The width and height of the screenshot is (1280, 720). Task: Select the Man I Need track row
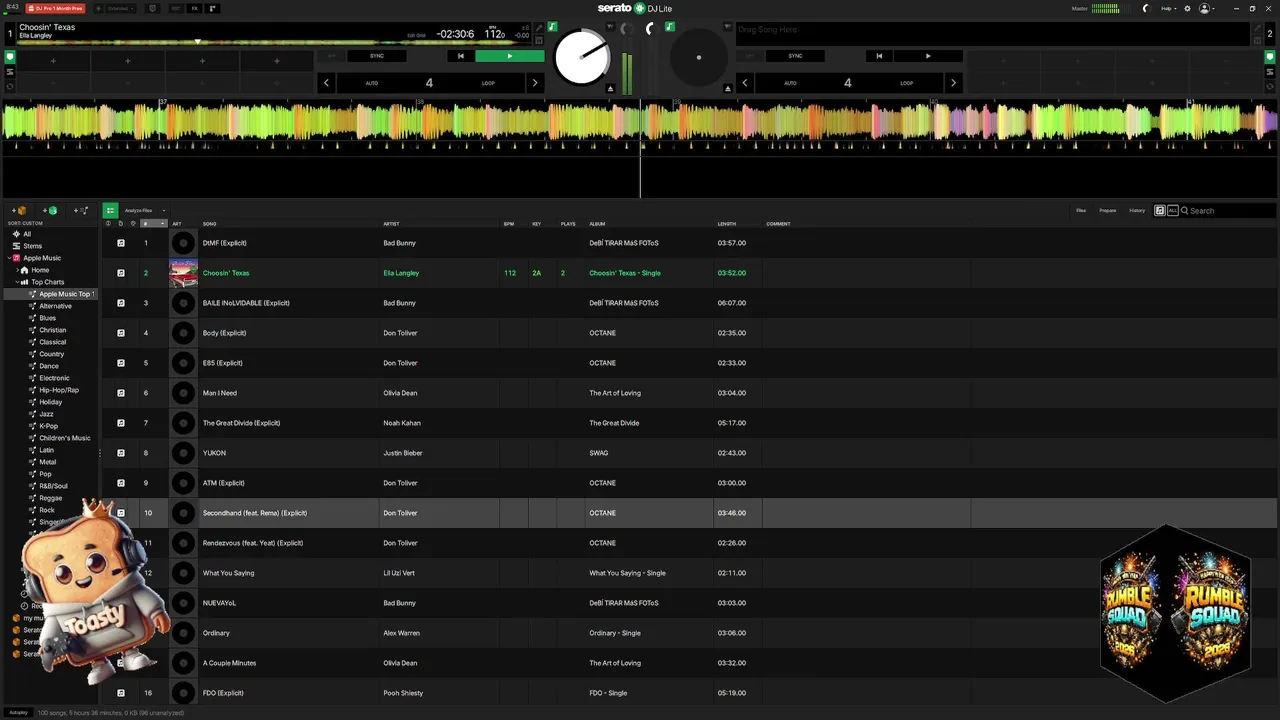click(690, 393)
